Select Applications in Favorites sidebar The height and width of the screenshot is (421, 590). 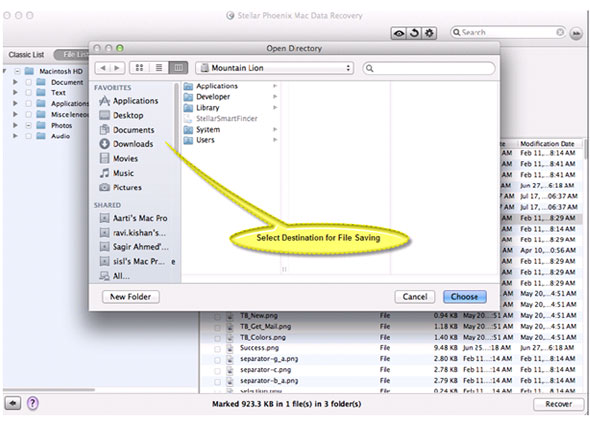129,101
